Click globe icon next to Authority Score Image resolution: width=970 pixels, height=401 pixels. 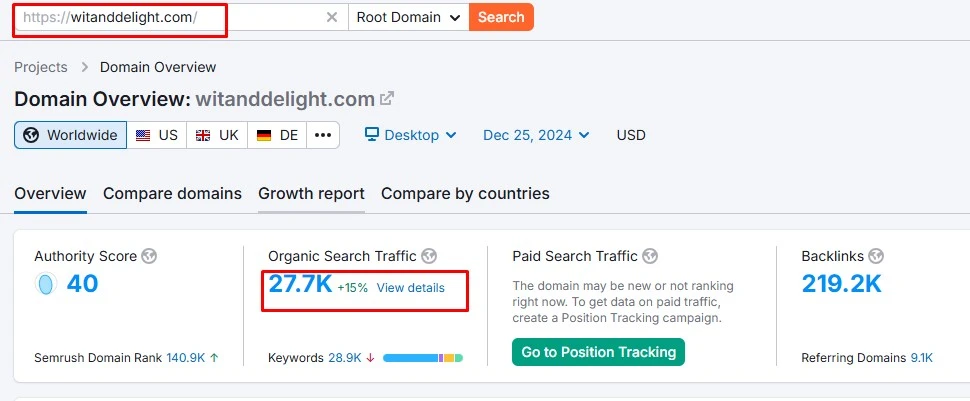pyautogui.click(x=149, y=256)
